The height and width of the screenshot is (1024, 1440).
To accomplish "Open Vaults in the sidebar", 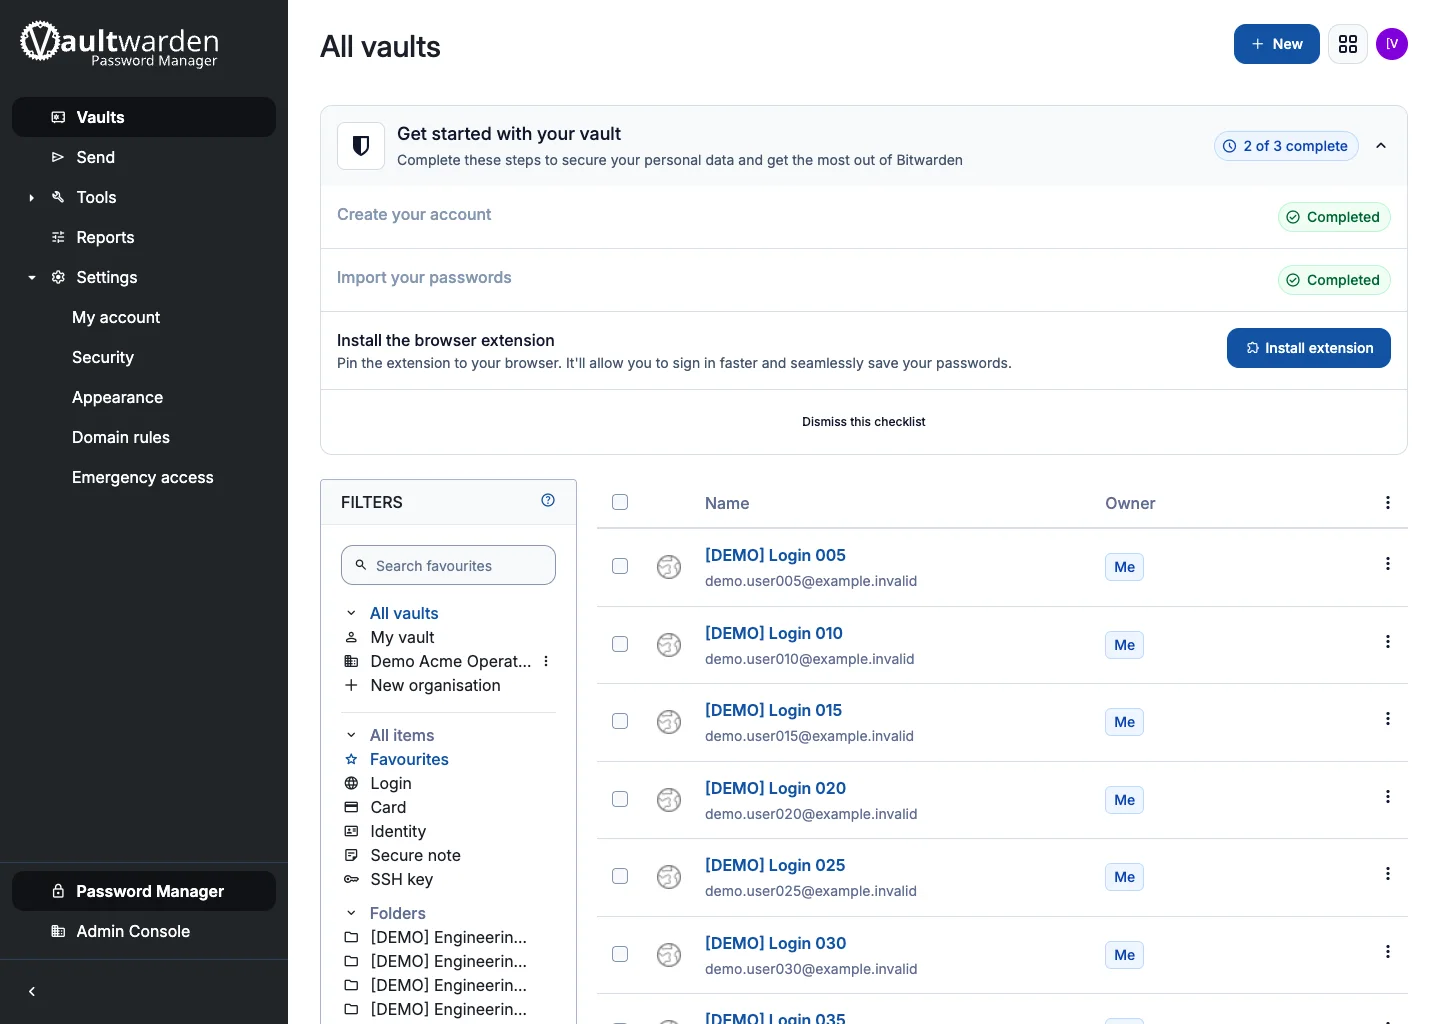I will [144, 117].
